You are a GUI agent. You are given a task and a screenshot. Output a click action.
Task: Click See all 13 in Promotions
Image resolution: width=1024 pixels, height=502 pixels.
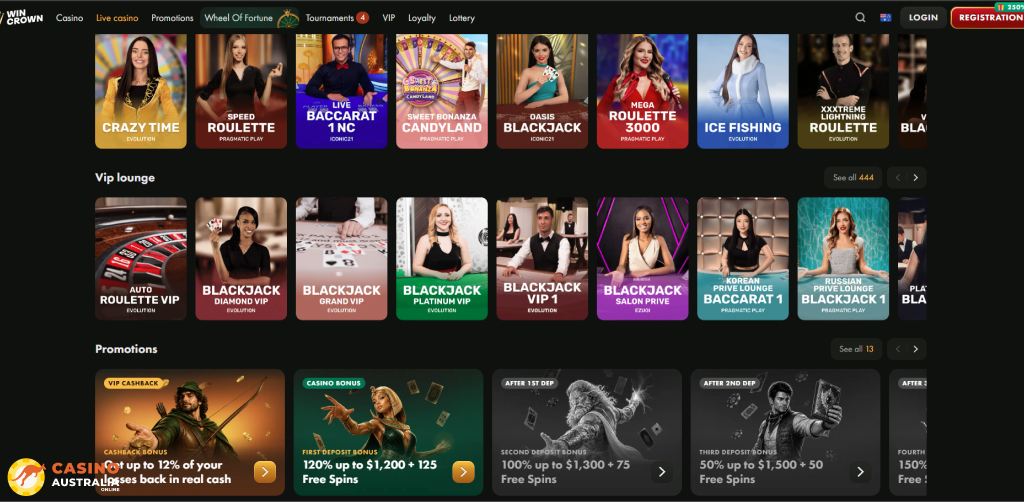coord(856,349)
